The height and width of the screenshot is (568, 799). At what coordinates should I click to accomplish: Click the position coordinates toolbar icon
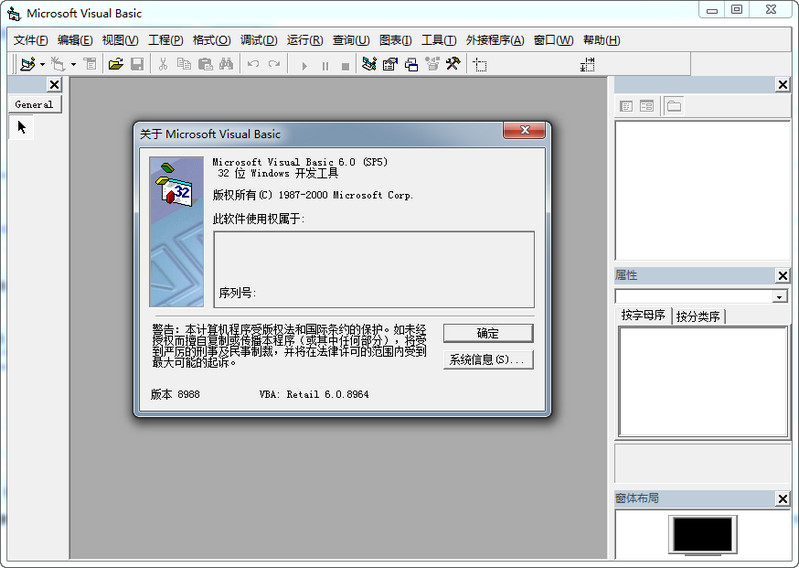[x=480, y=65]
